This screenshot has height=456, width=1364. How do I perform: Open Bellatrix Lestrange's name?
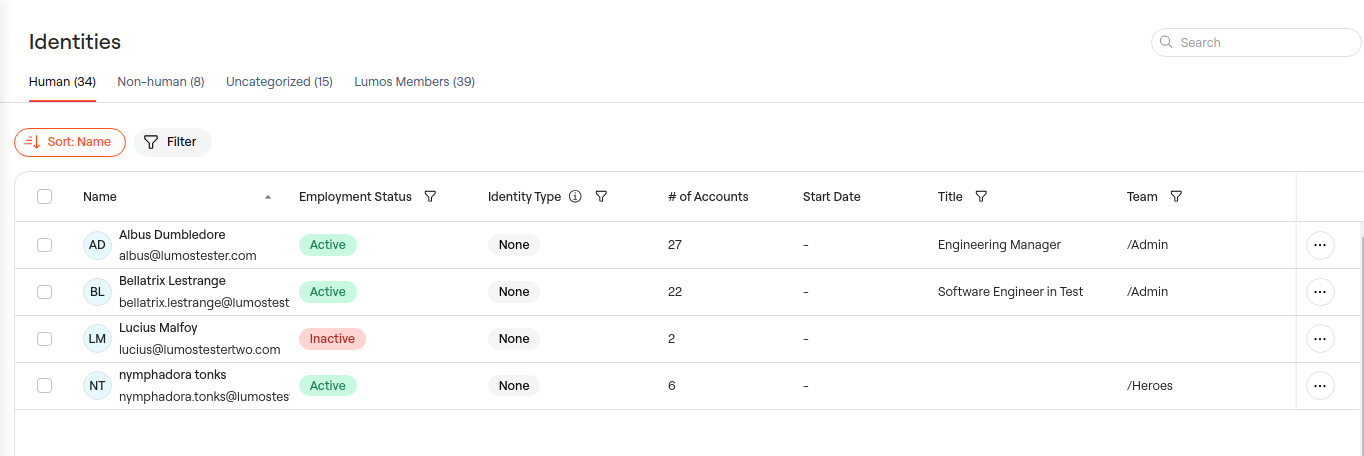pos(172,281)
